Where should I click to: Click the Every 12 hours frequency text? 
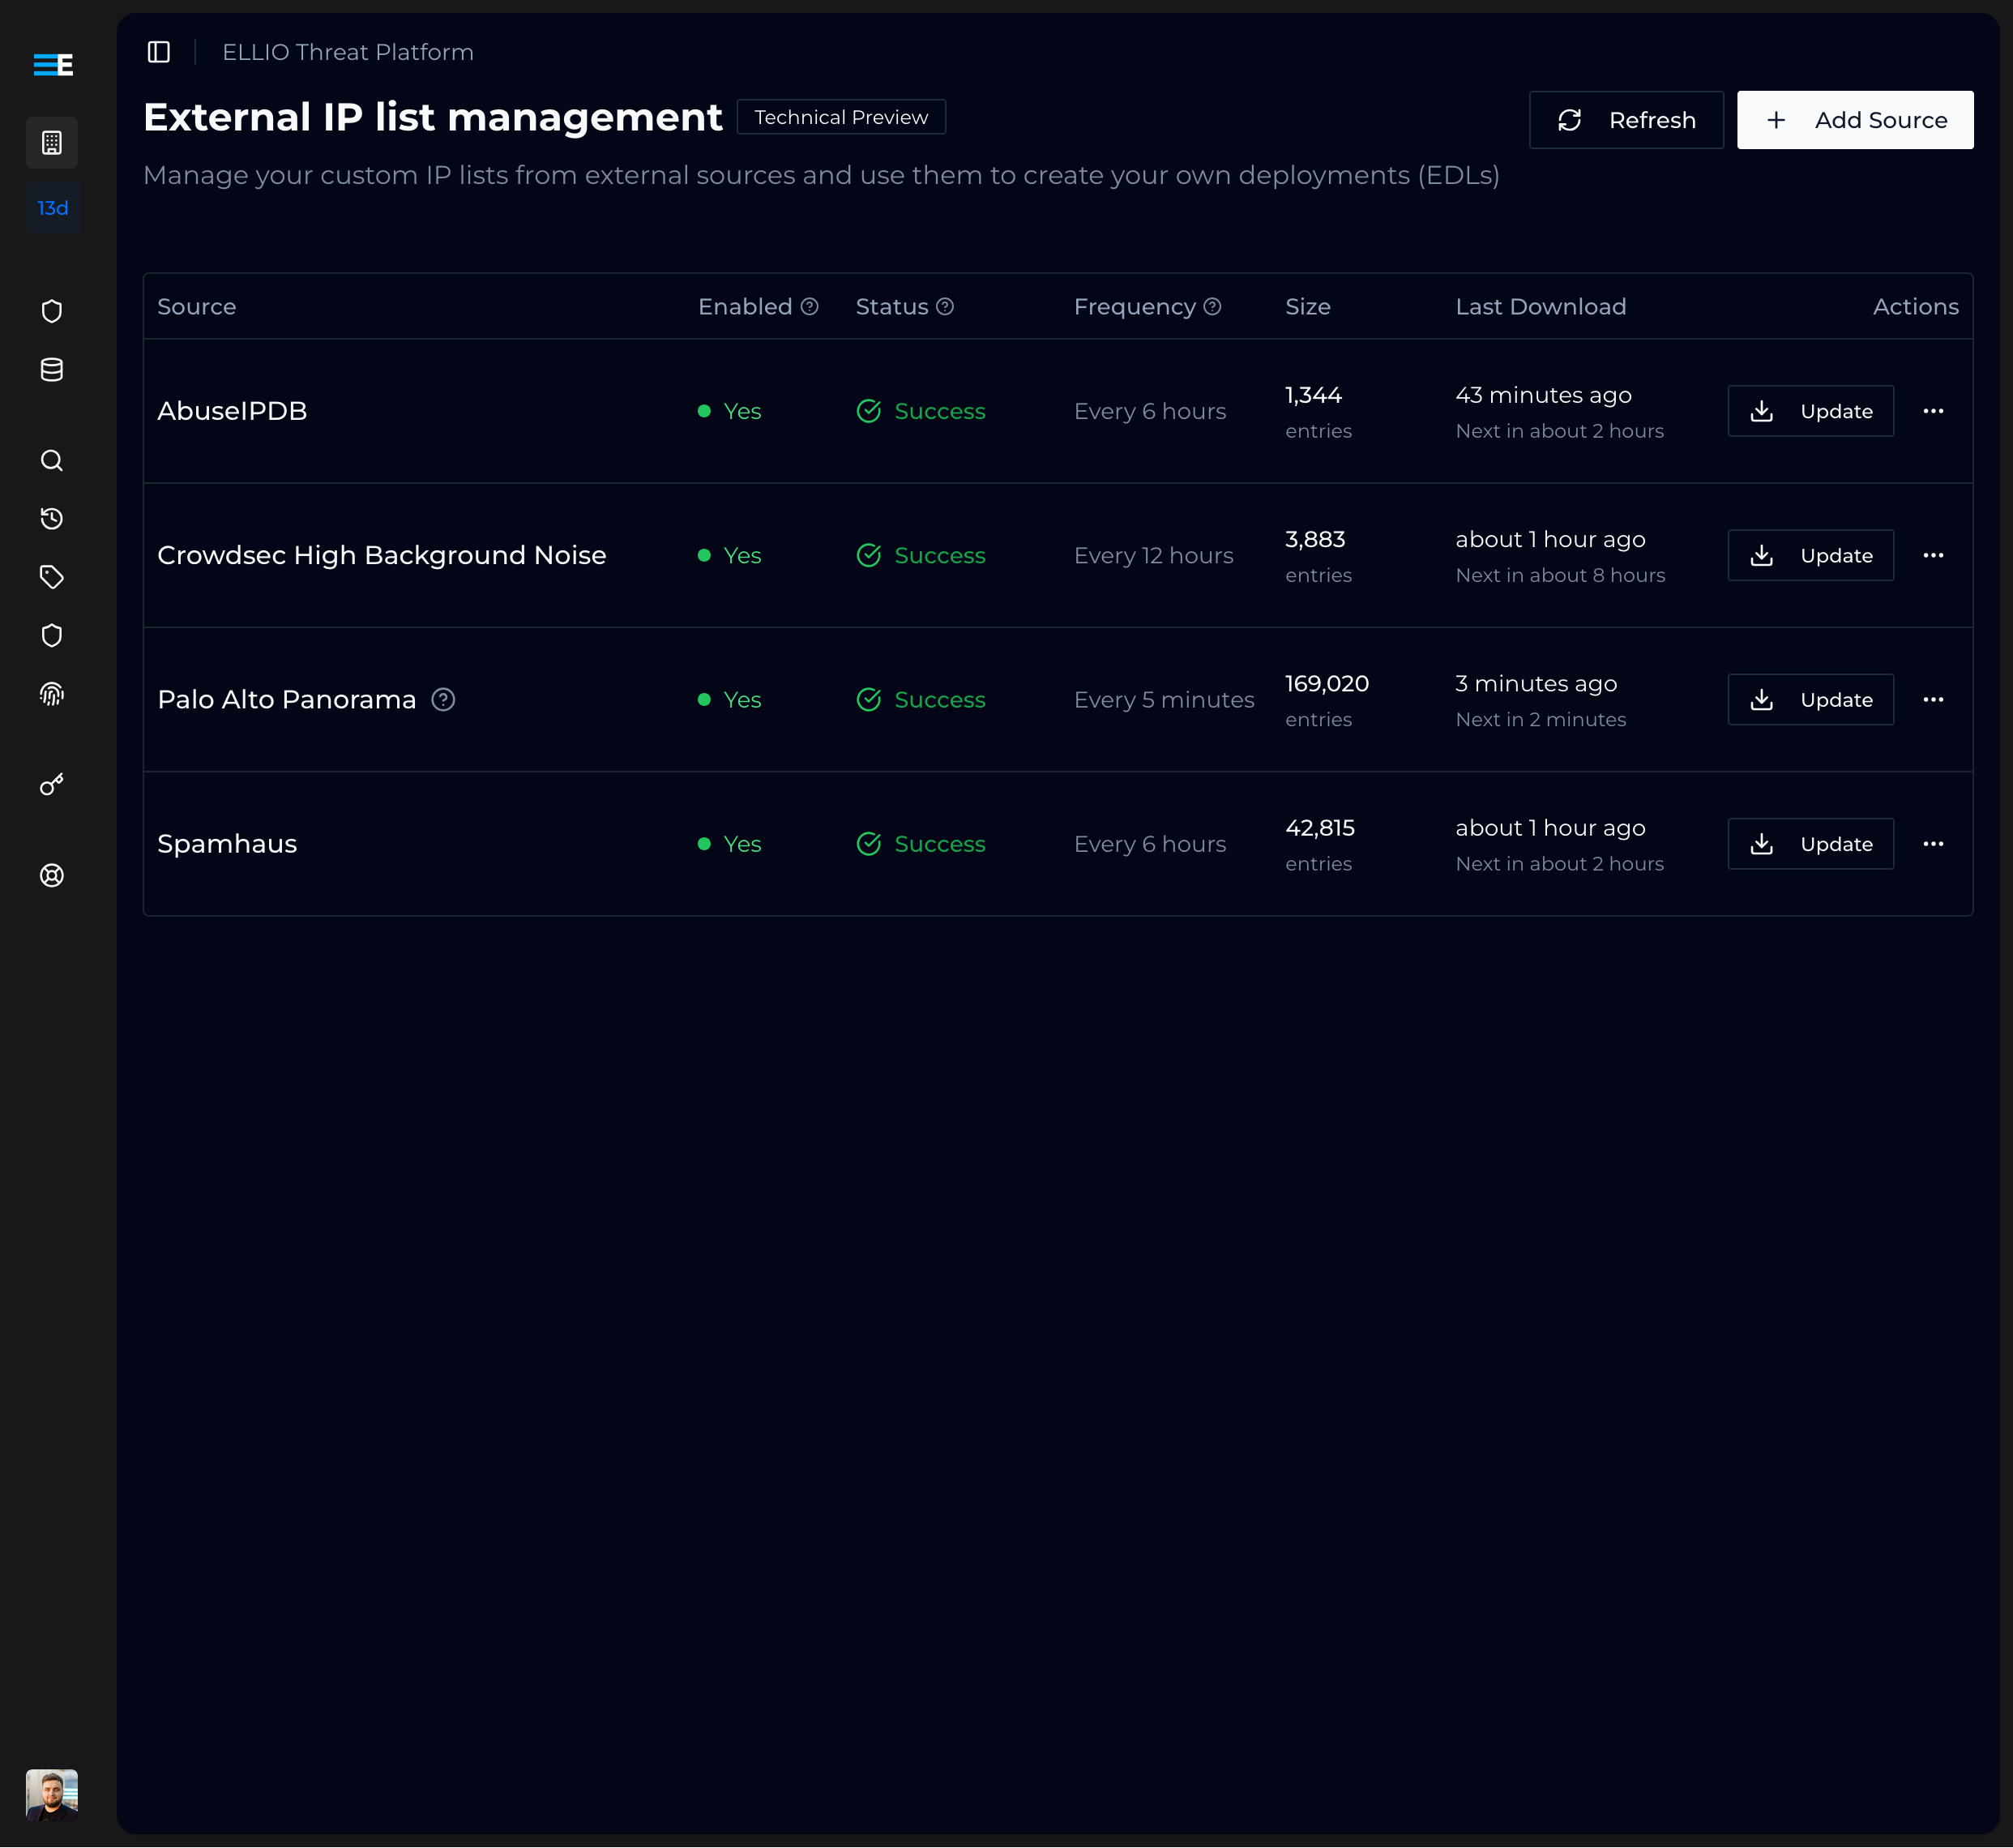coord(1154,555)
